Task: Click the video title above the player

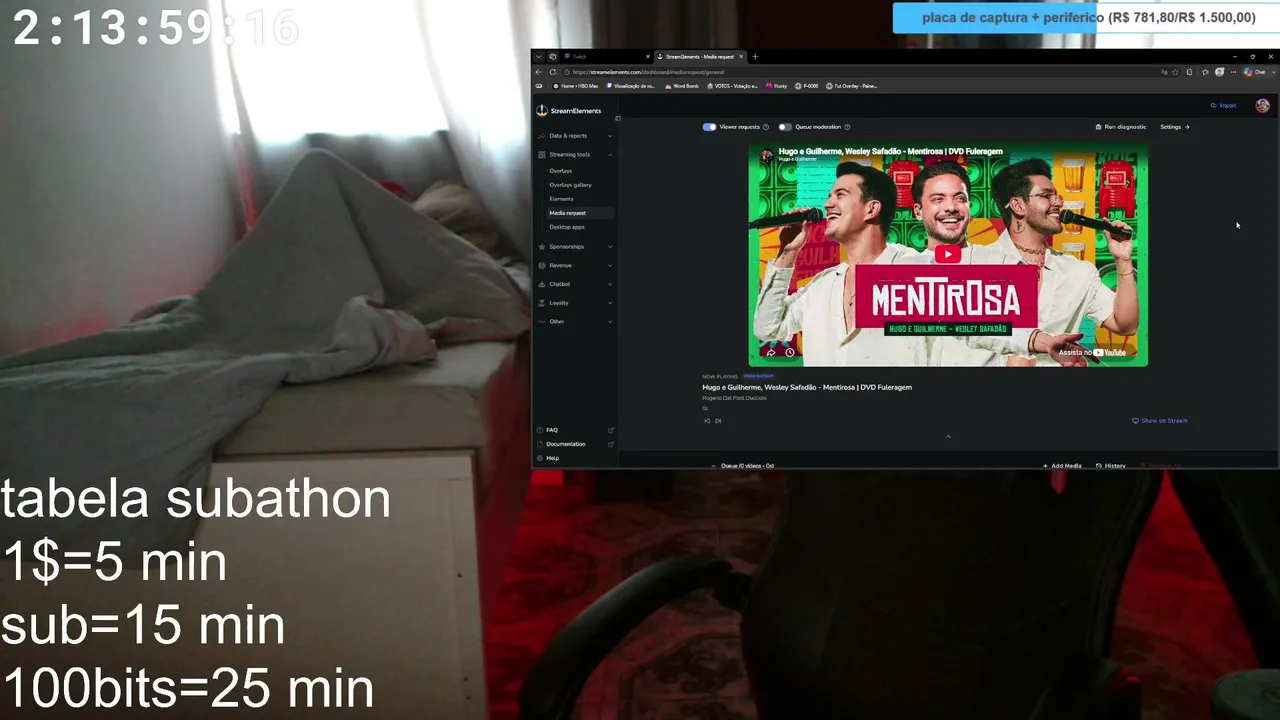Action: [890, 151]
